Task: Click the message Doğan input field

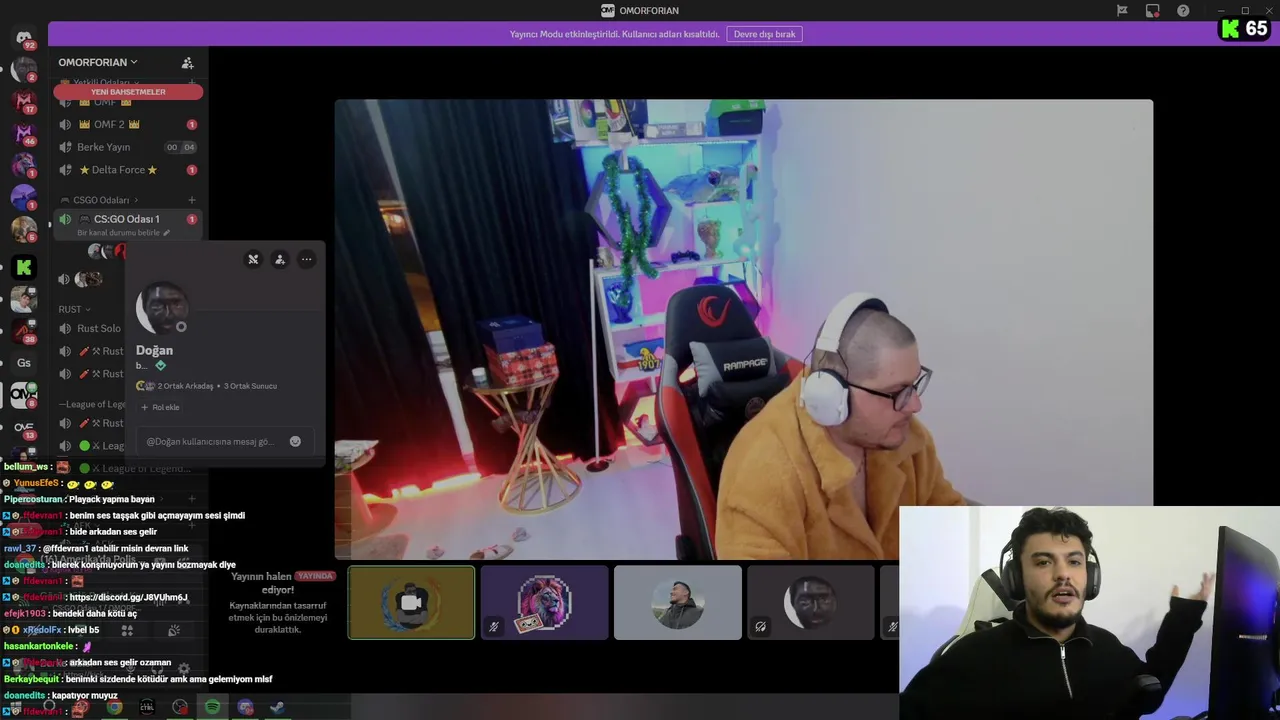Action: (x=225, y=441)
